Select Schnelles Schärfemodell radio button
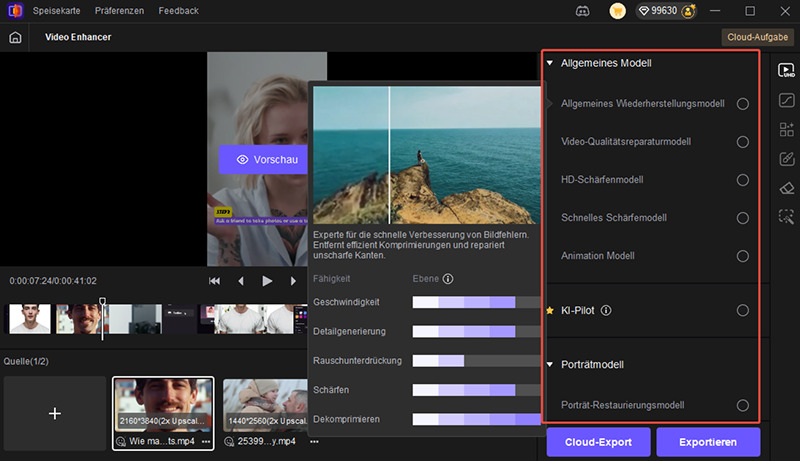Screen dimensions: 800x461 coord(743,218)
